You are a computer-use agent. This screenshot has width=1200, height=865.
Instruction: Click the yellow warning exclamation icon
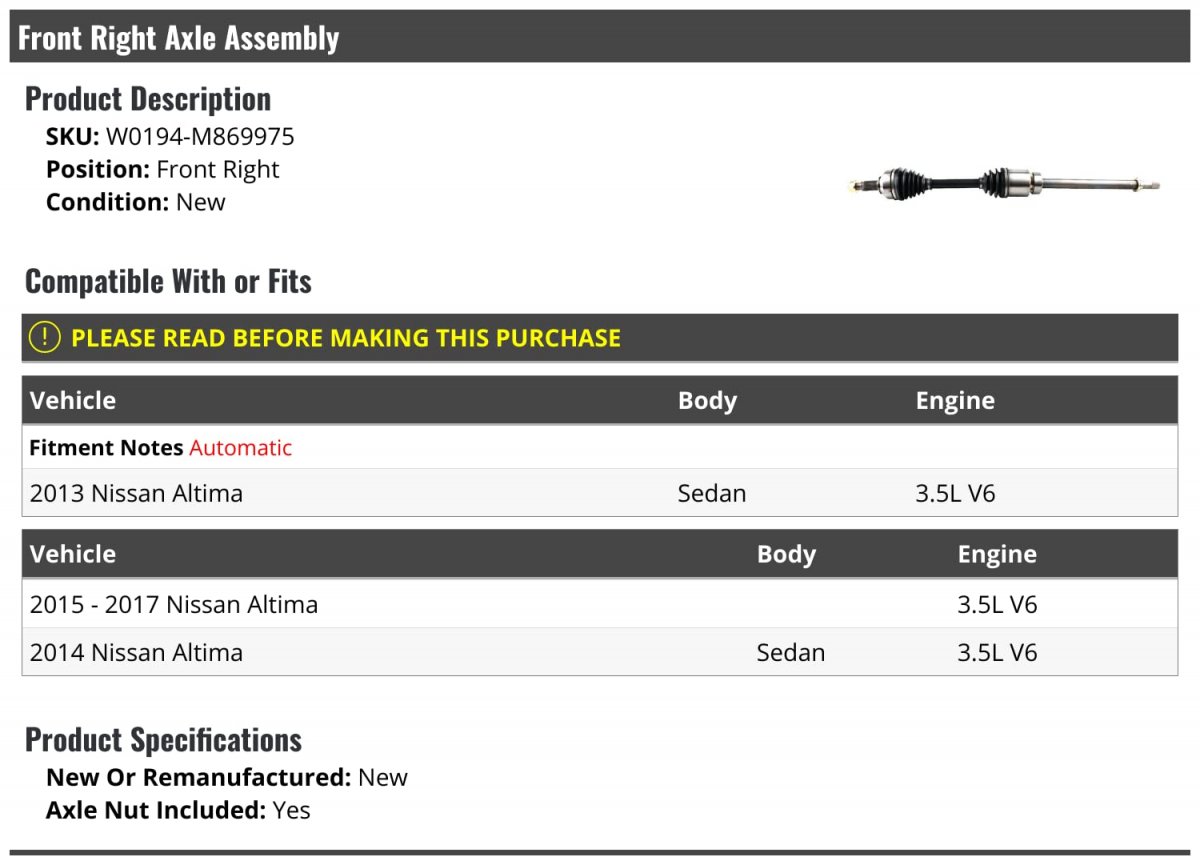tap(44, 337)
